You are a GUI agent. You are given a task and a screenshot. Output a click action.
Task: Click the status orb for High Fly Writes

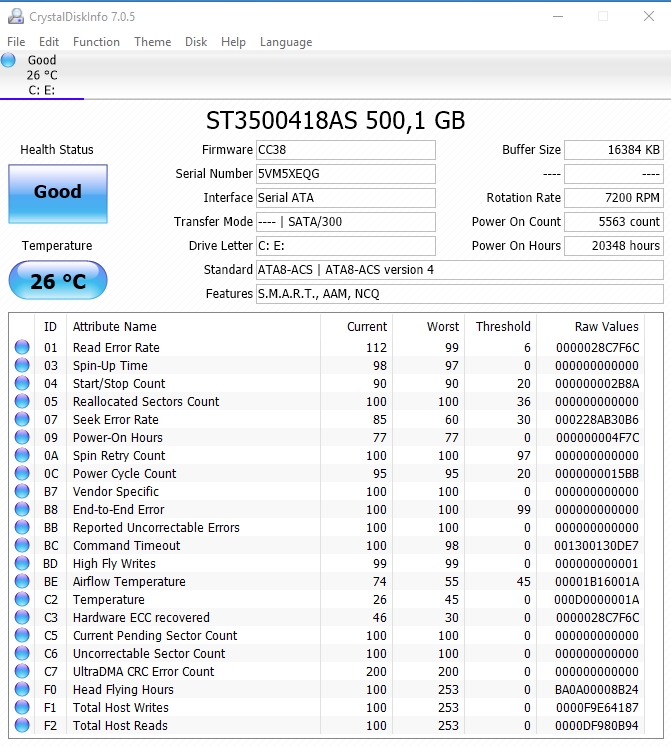[22, 563]
